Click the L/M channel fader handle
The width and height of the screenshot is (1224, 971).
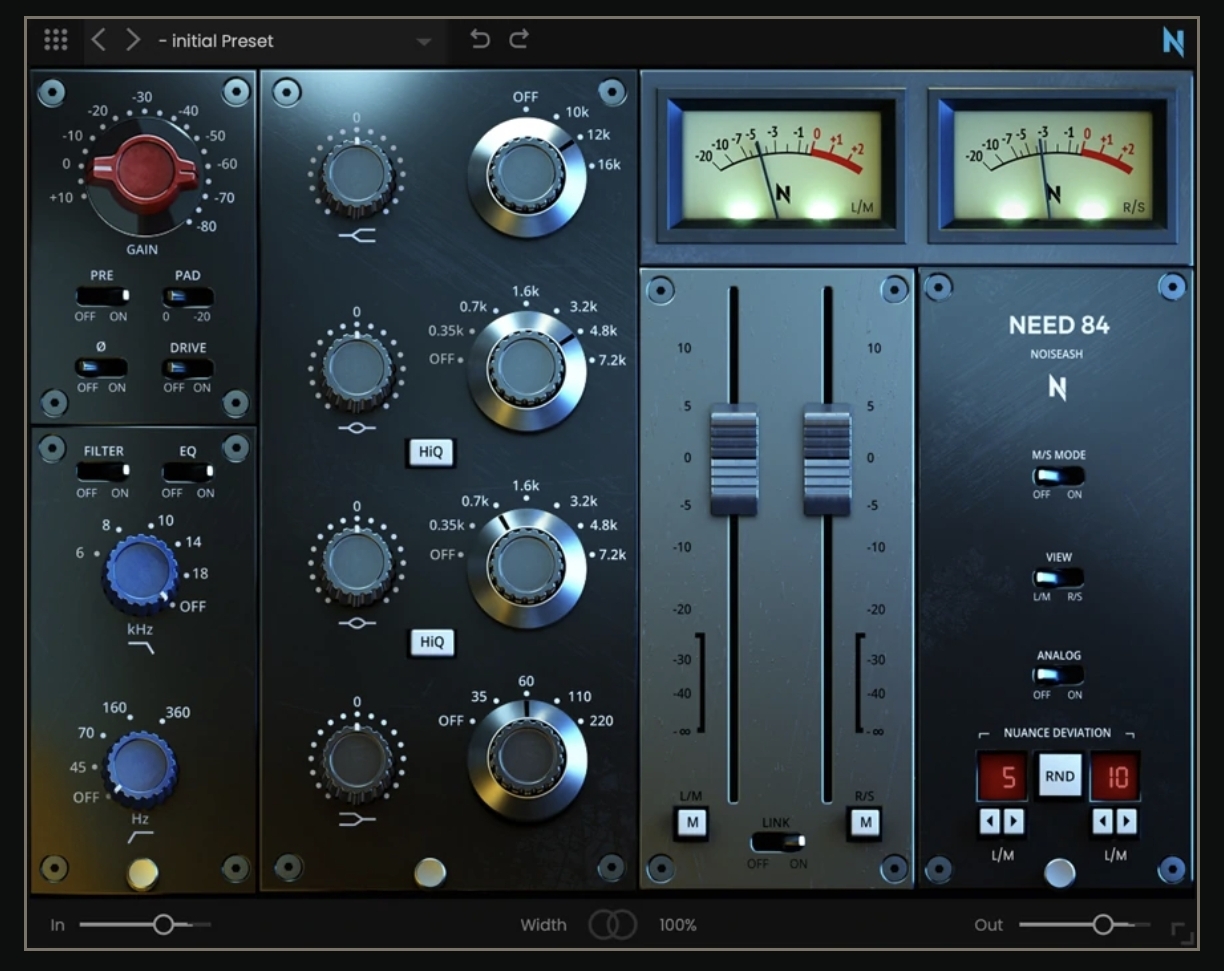pyautogui.click(x=734, y=460)
